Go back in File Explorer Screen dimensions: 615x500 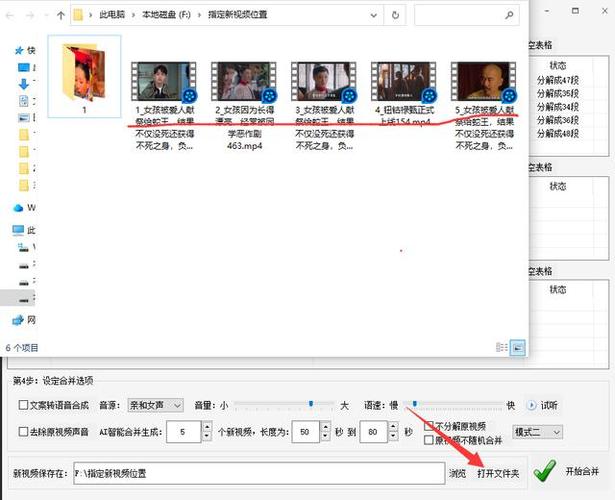pyautogui.click(x=9, y=15)
